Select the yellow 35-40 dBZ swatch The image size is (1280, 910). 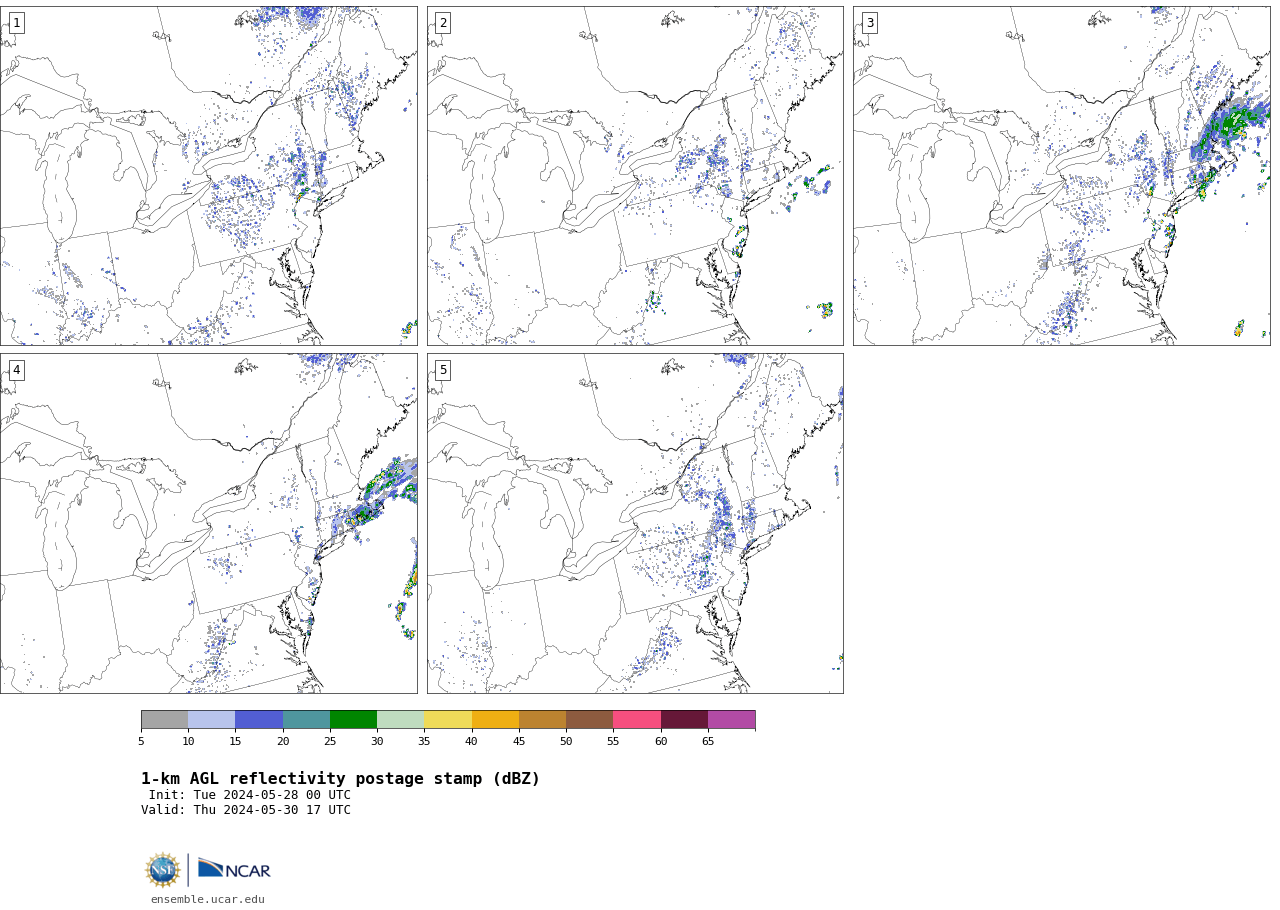tap(448, 720)
